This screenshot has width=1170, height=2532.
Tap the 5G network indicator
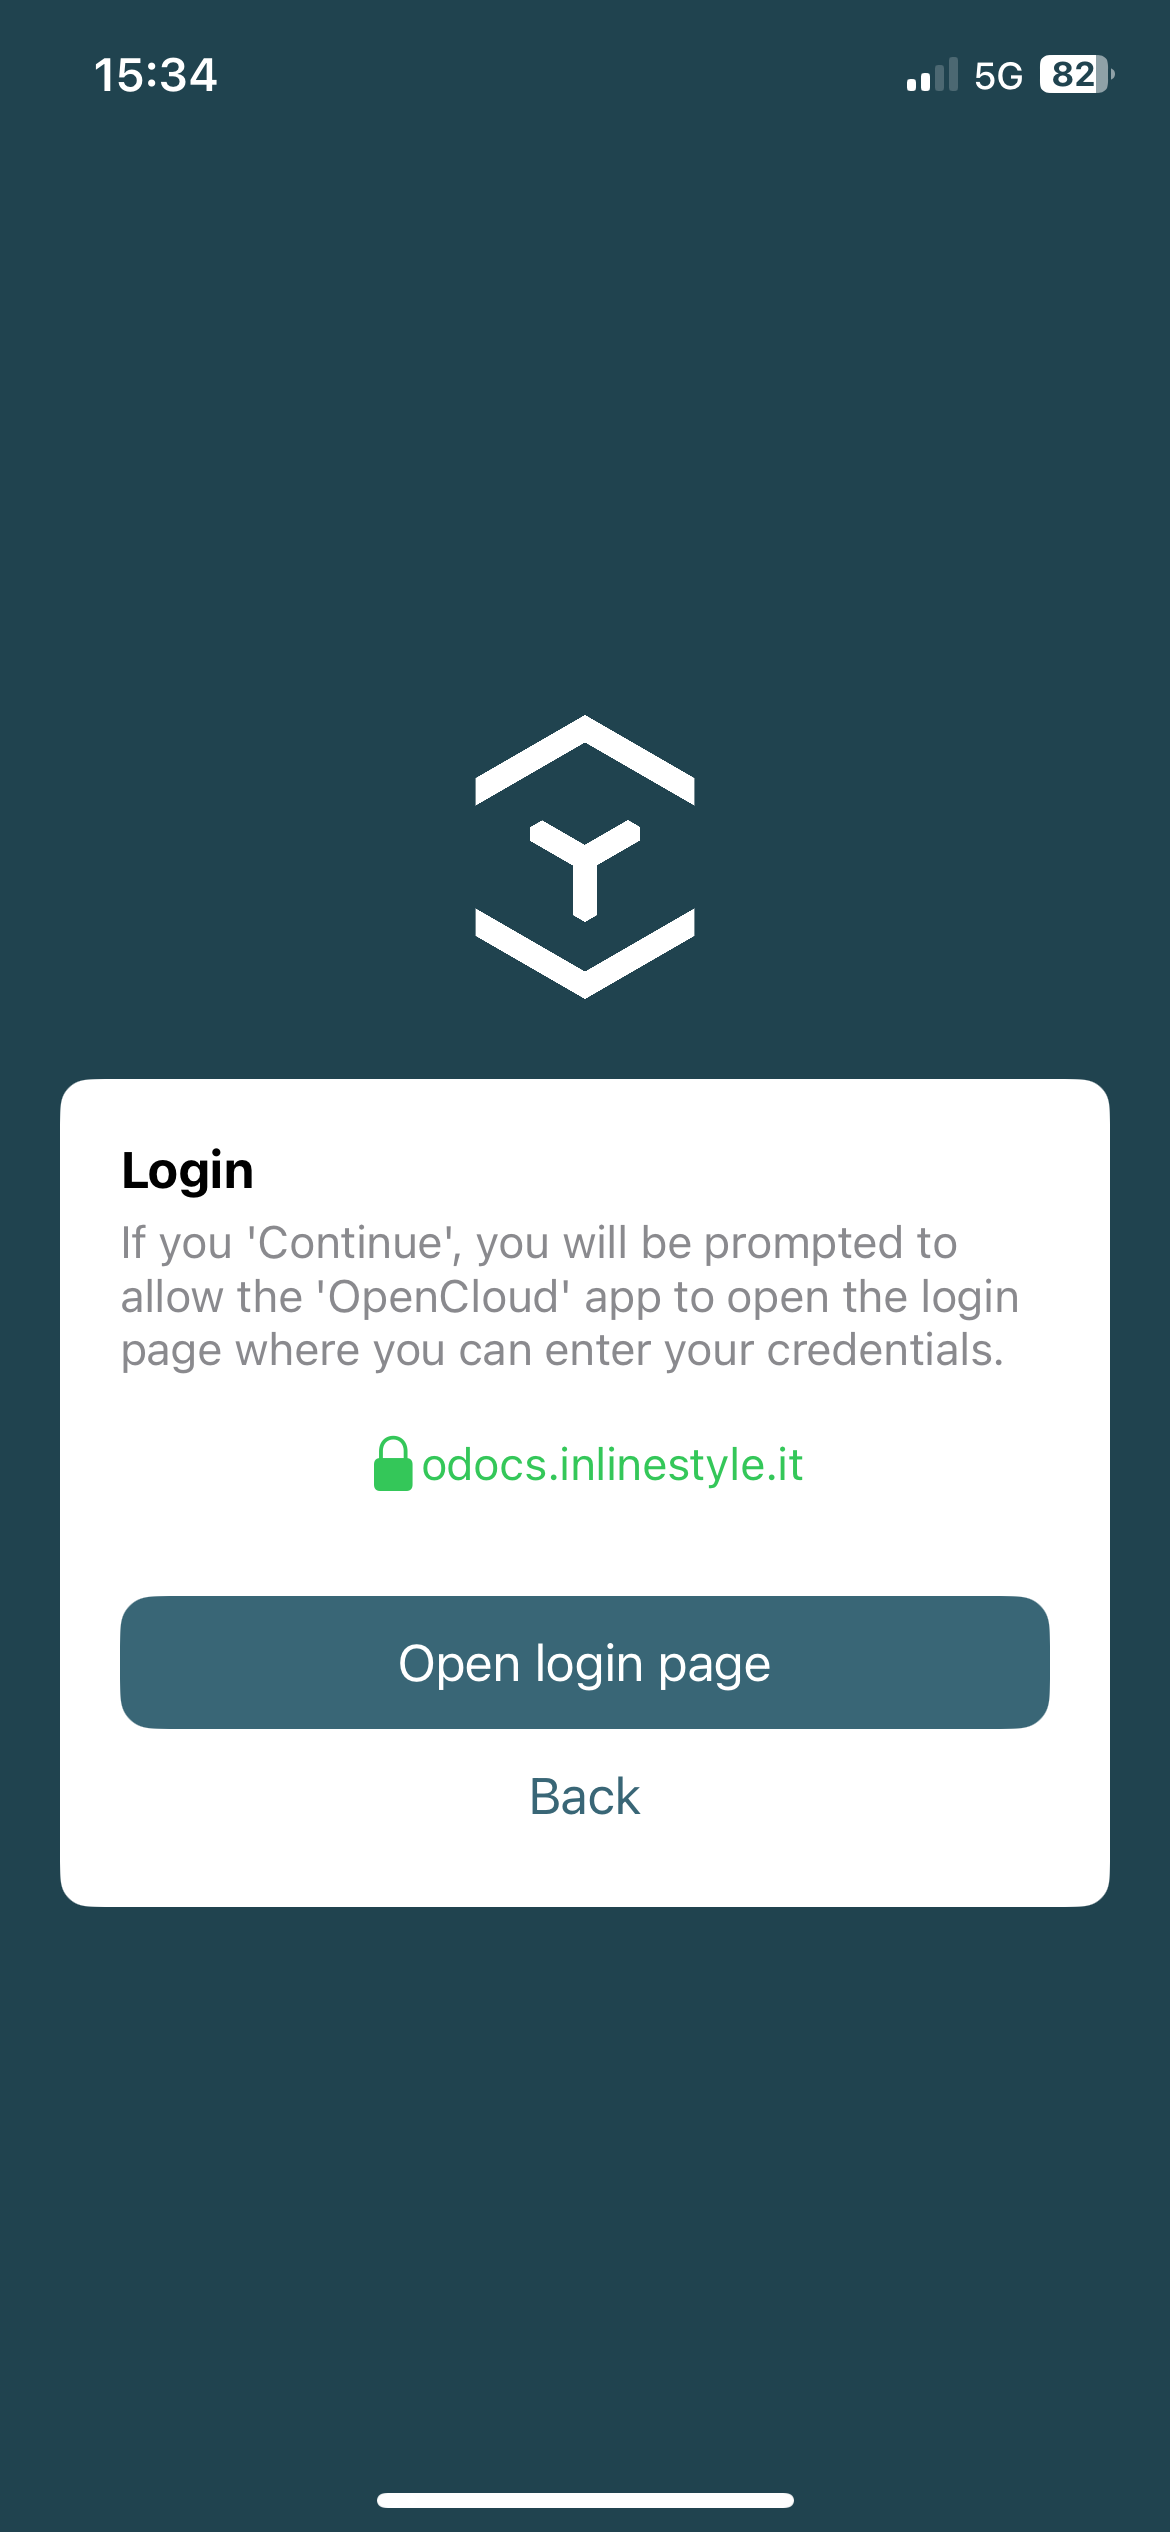(998, 76)
